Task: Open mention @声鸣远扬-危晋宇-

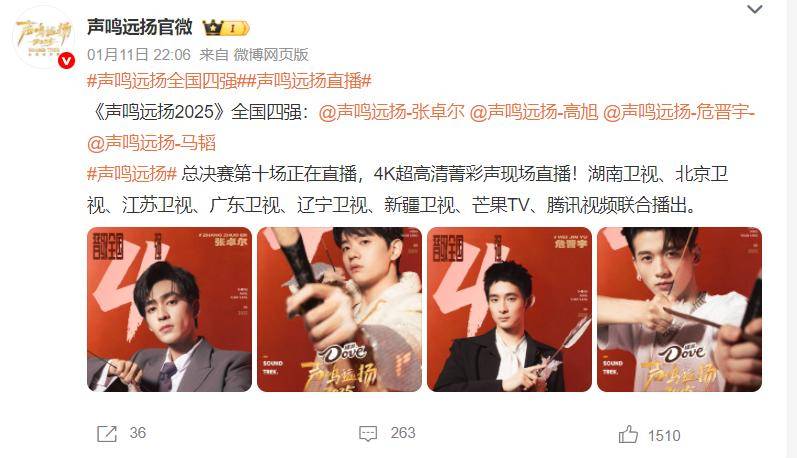Action: click(679, 112)
